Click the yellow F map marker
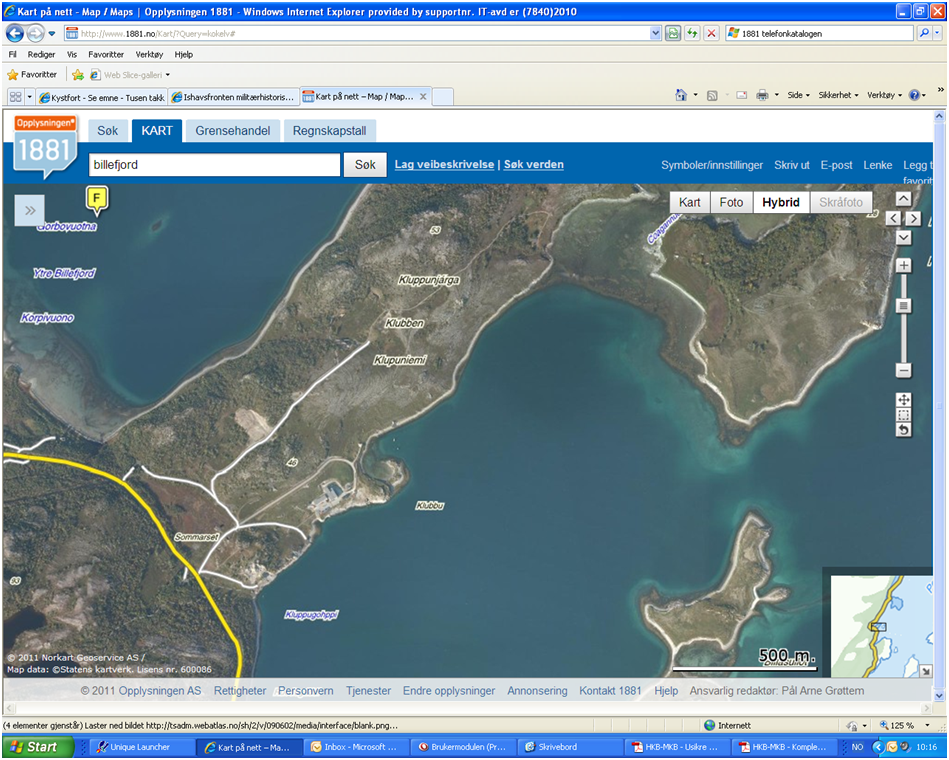Screen dimensions: 949x760 [x=96, y=199]
